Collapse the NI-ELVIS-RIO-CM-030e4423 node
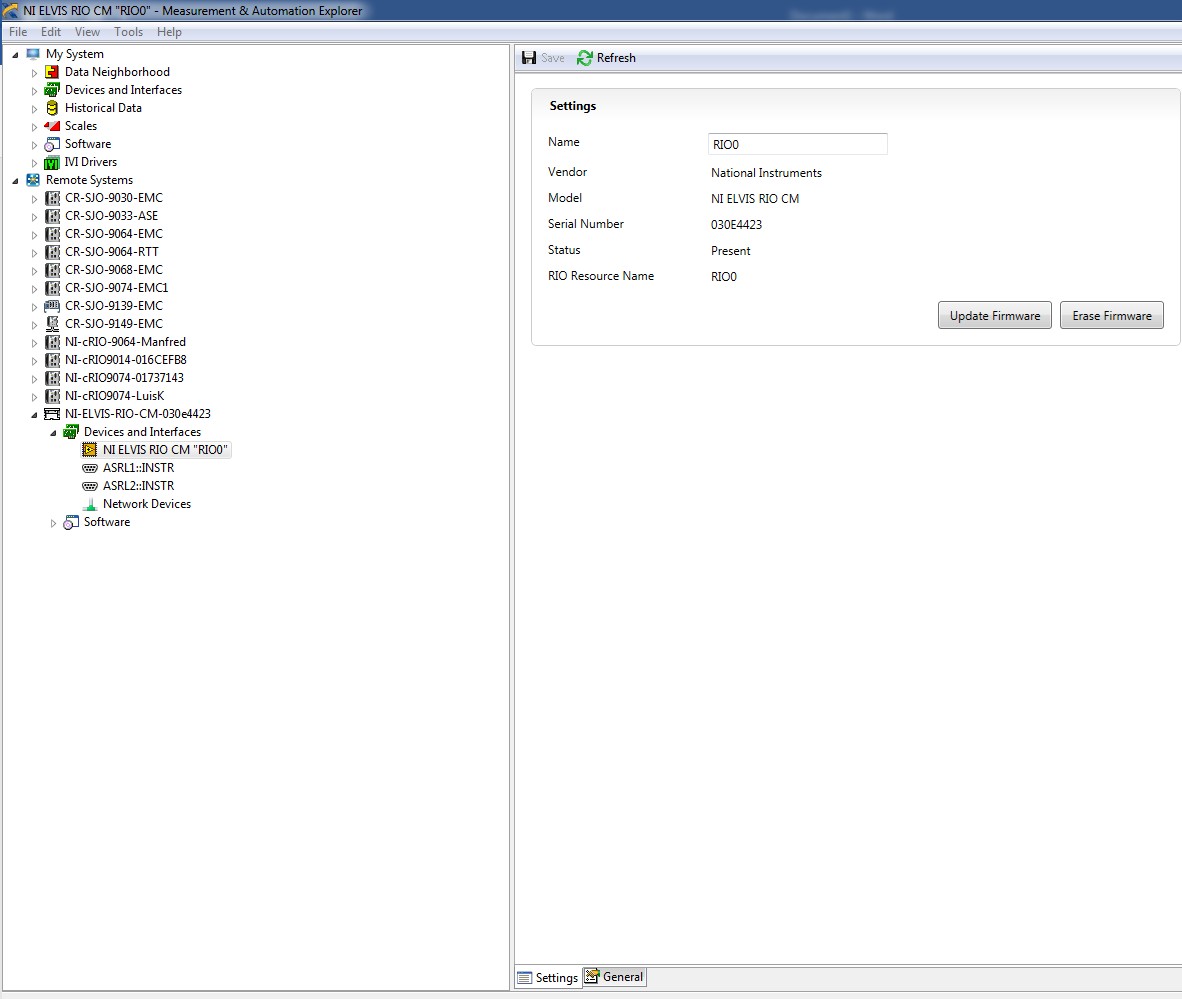Screen dimensions: 1182x999 click(34, 415)
